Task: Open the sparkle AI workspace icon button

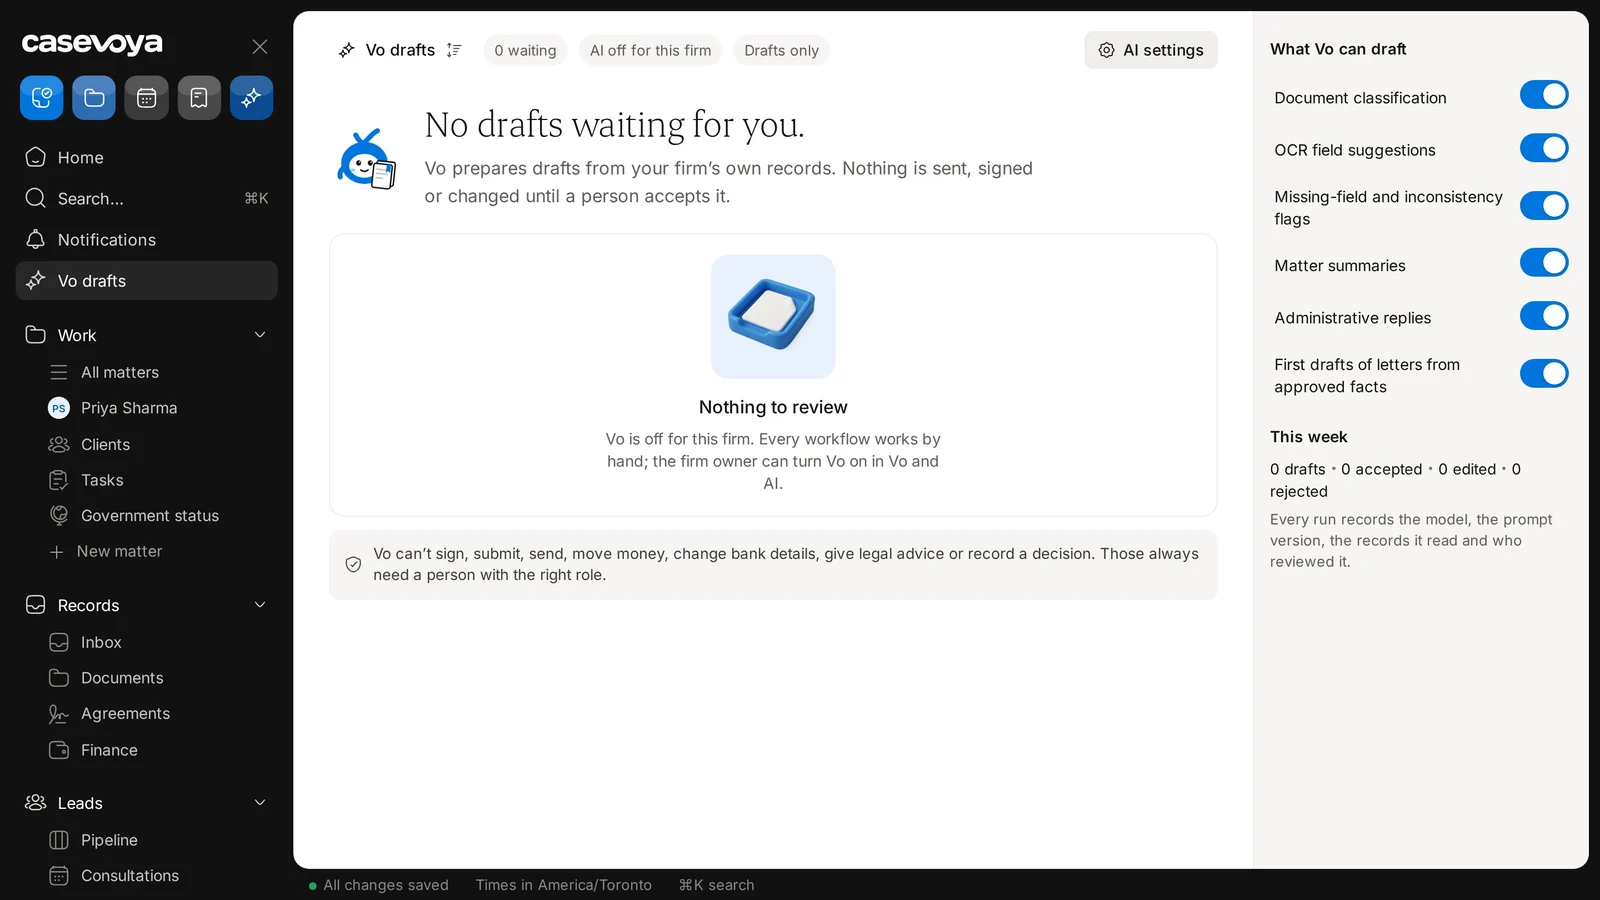Action: (x=251, y=98)
